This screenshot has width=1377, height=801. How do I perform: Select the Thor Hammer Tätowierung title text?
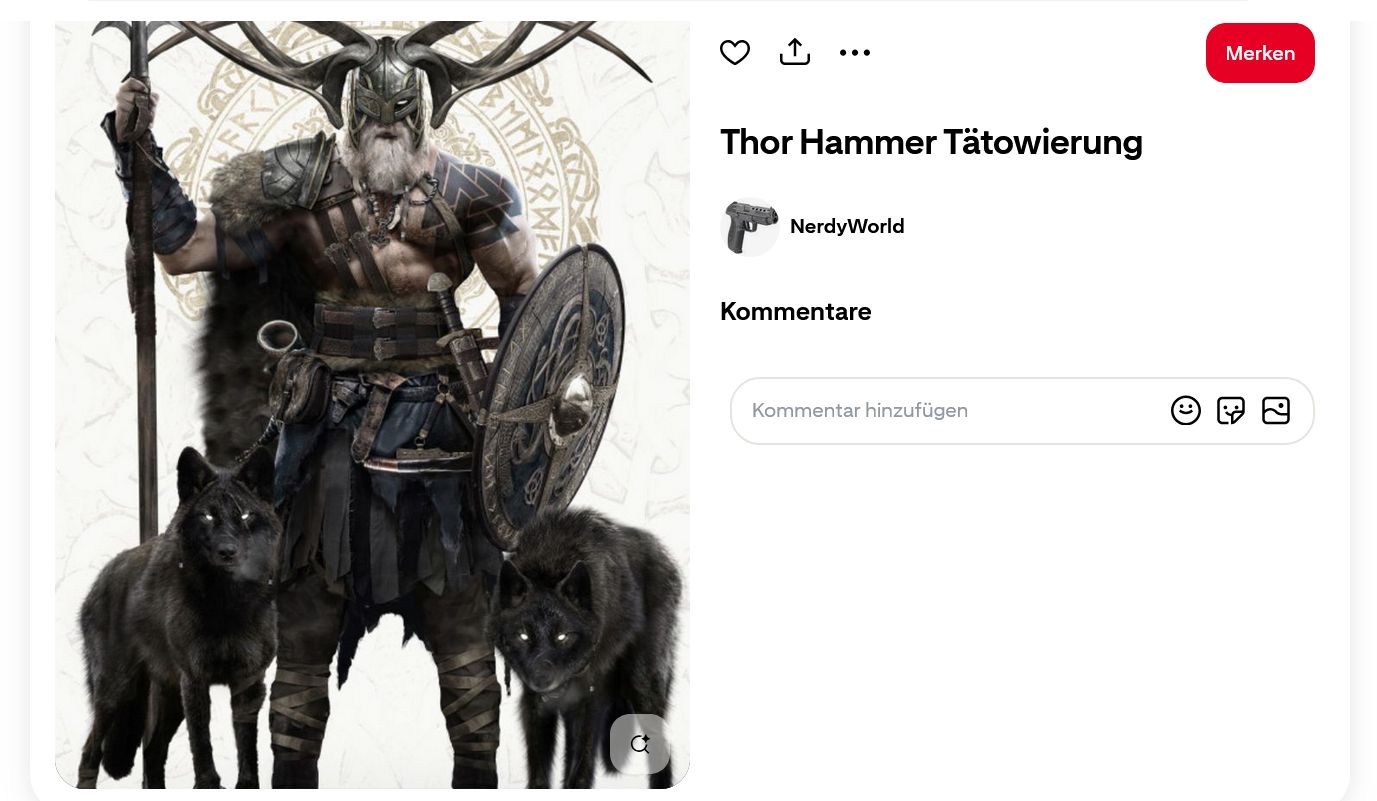click(x=931, y=142)
